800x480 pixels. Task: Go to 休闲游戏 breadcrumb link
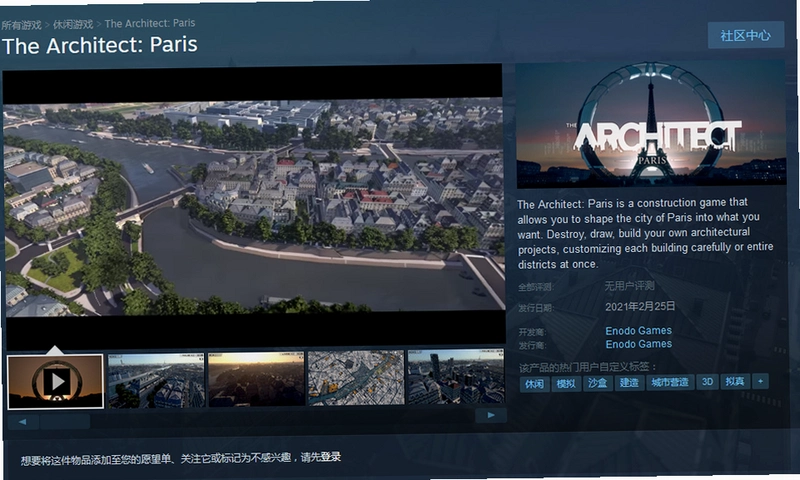point(73,24)
